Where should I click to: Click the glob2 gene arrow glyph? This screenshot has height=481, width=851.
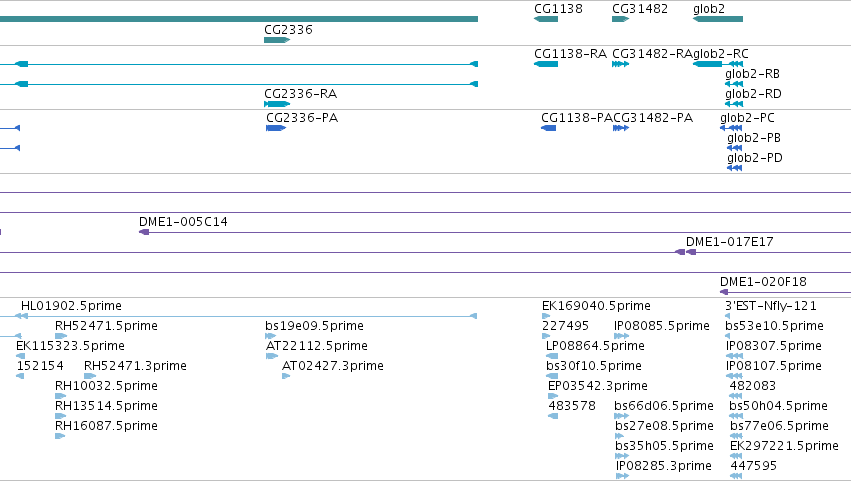717,19
